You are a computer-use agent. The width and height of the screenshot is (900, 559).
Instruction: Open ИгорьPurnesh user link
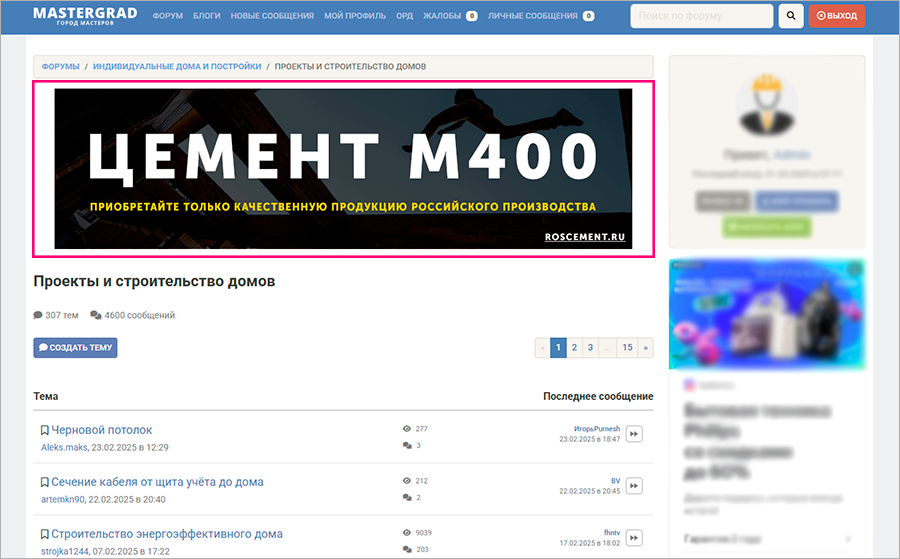pos(597,429)
